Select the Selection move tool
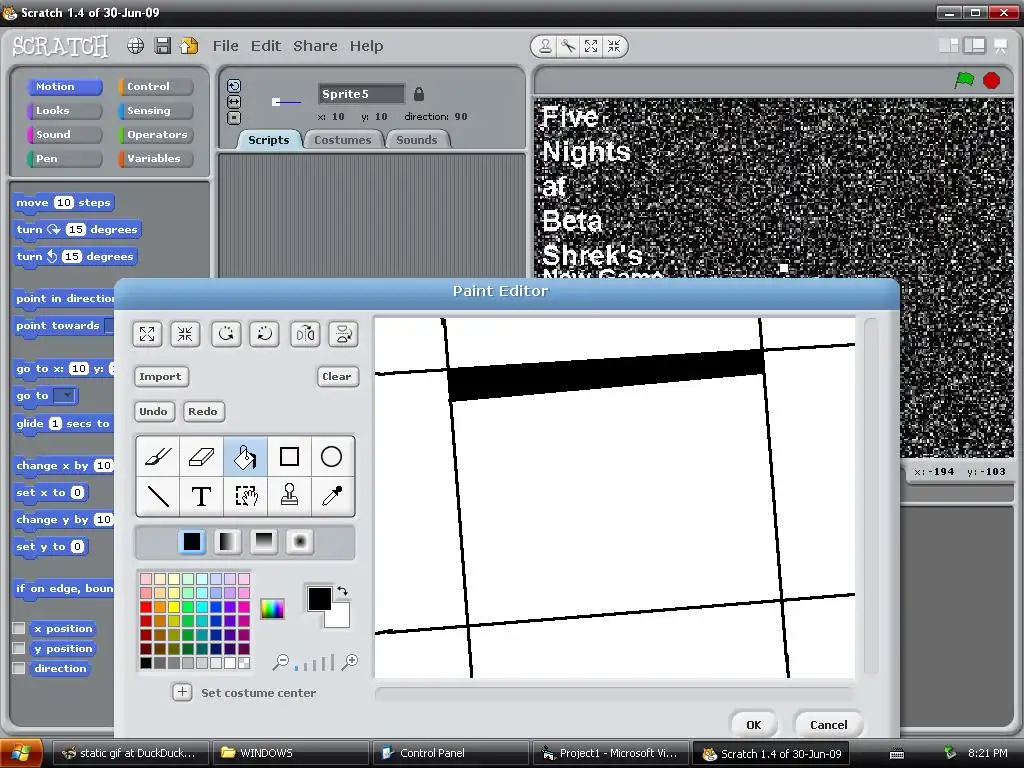Screen dimensions: 1024x768 (x=245, y=496)
